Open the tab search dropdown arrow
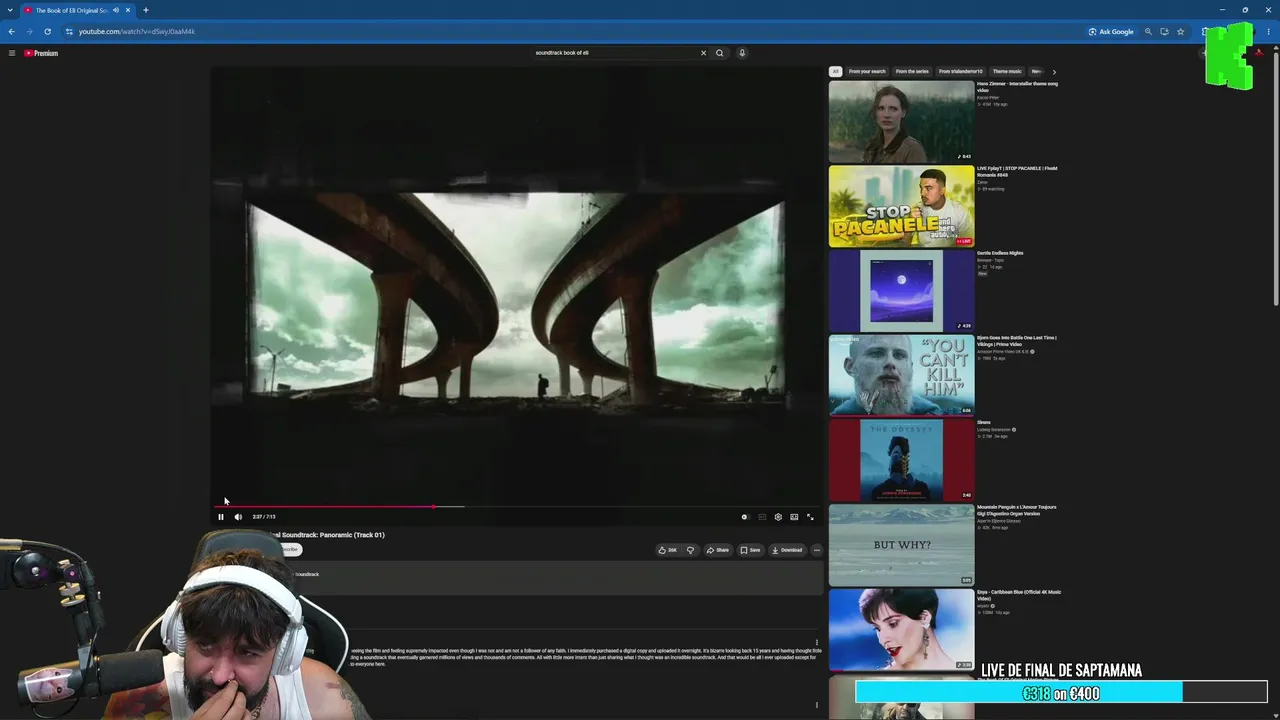1280x720 pixels. pos(10,10)
